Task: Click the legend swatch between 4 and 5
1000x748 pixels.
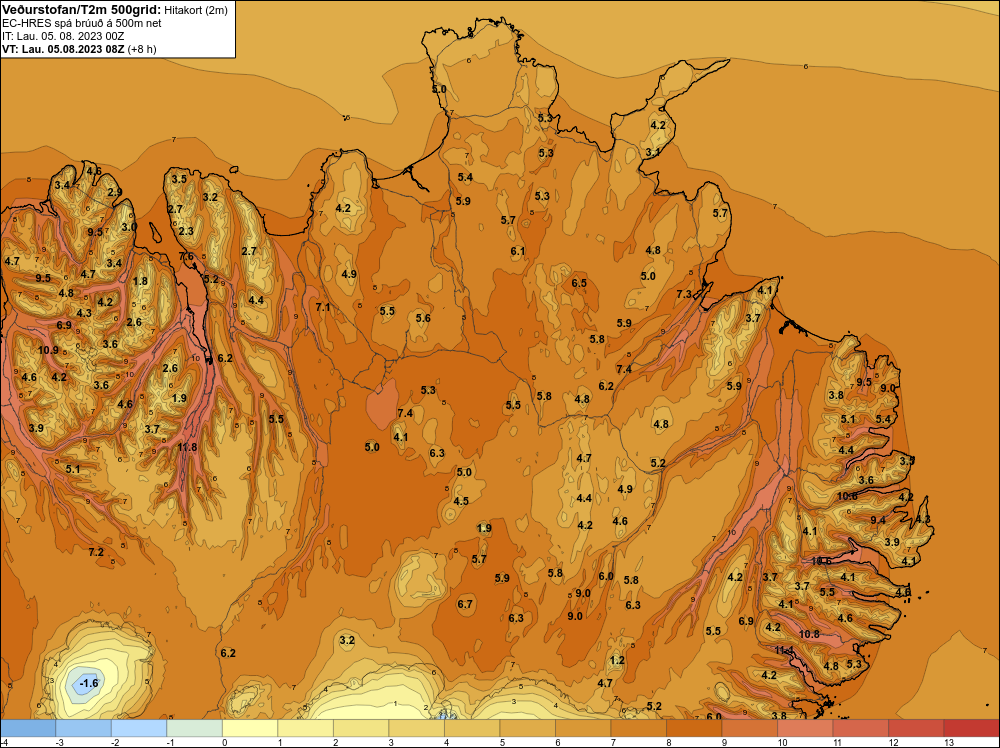Action: 472,728
